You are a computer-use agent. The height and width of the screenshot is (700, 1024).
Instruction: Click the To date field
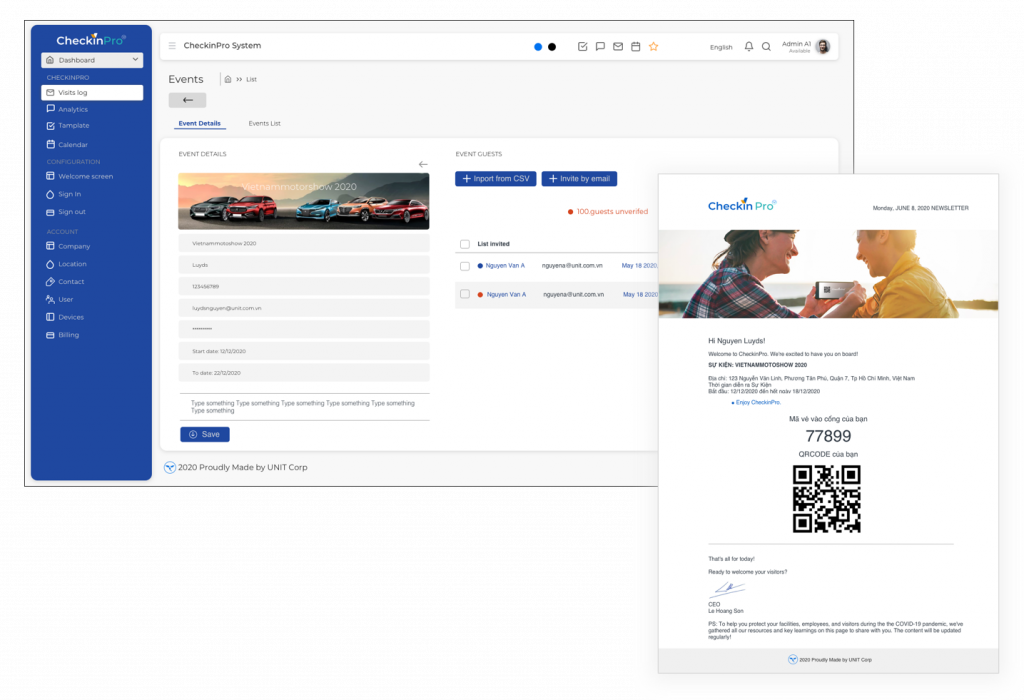[304, 372]
